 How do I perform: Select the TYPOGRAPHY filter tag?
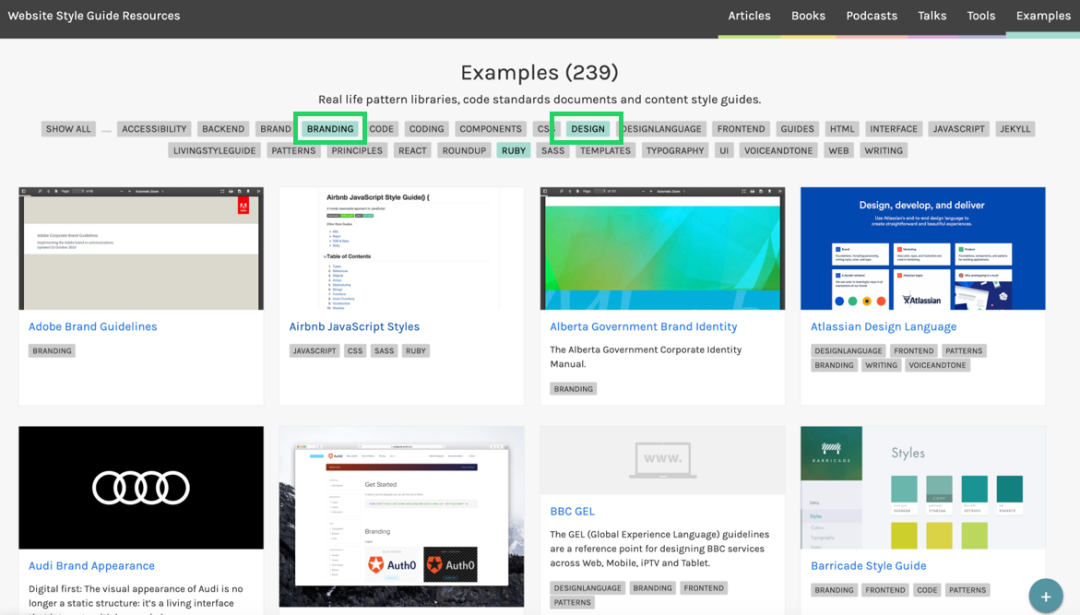click(x=675, y=151)
